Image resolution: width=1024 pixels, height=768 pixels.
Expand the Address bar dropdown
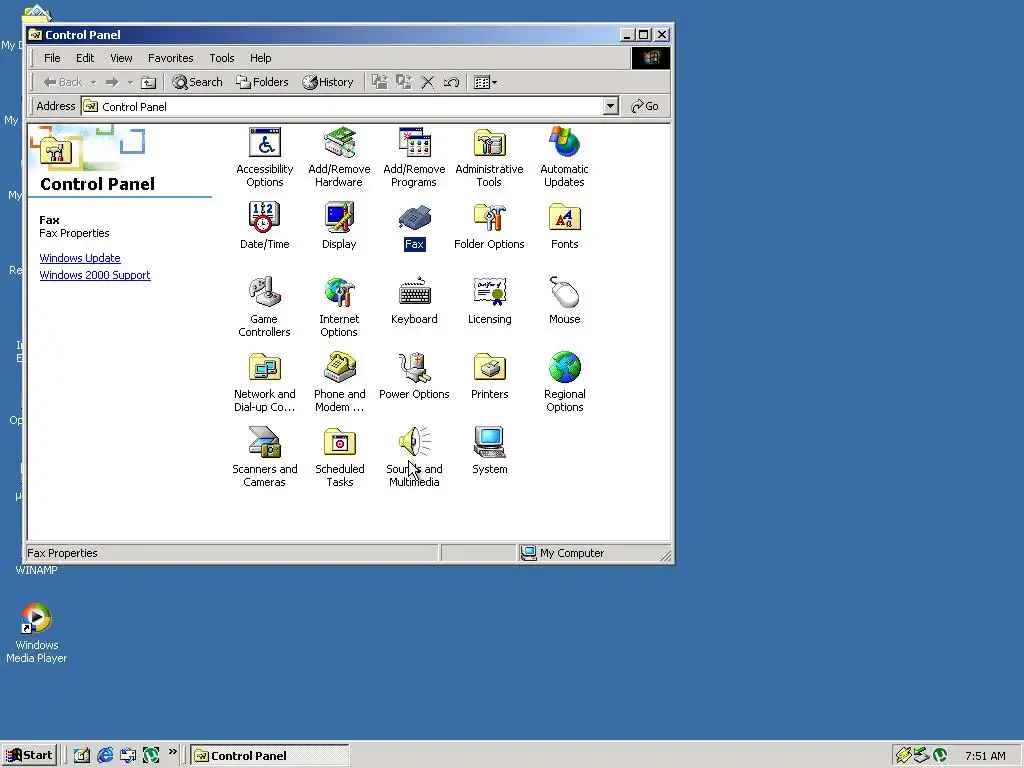[x=611, y=106]
